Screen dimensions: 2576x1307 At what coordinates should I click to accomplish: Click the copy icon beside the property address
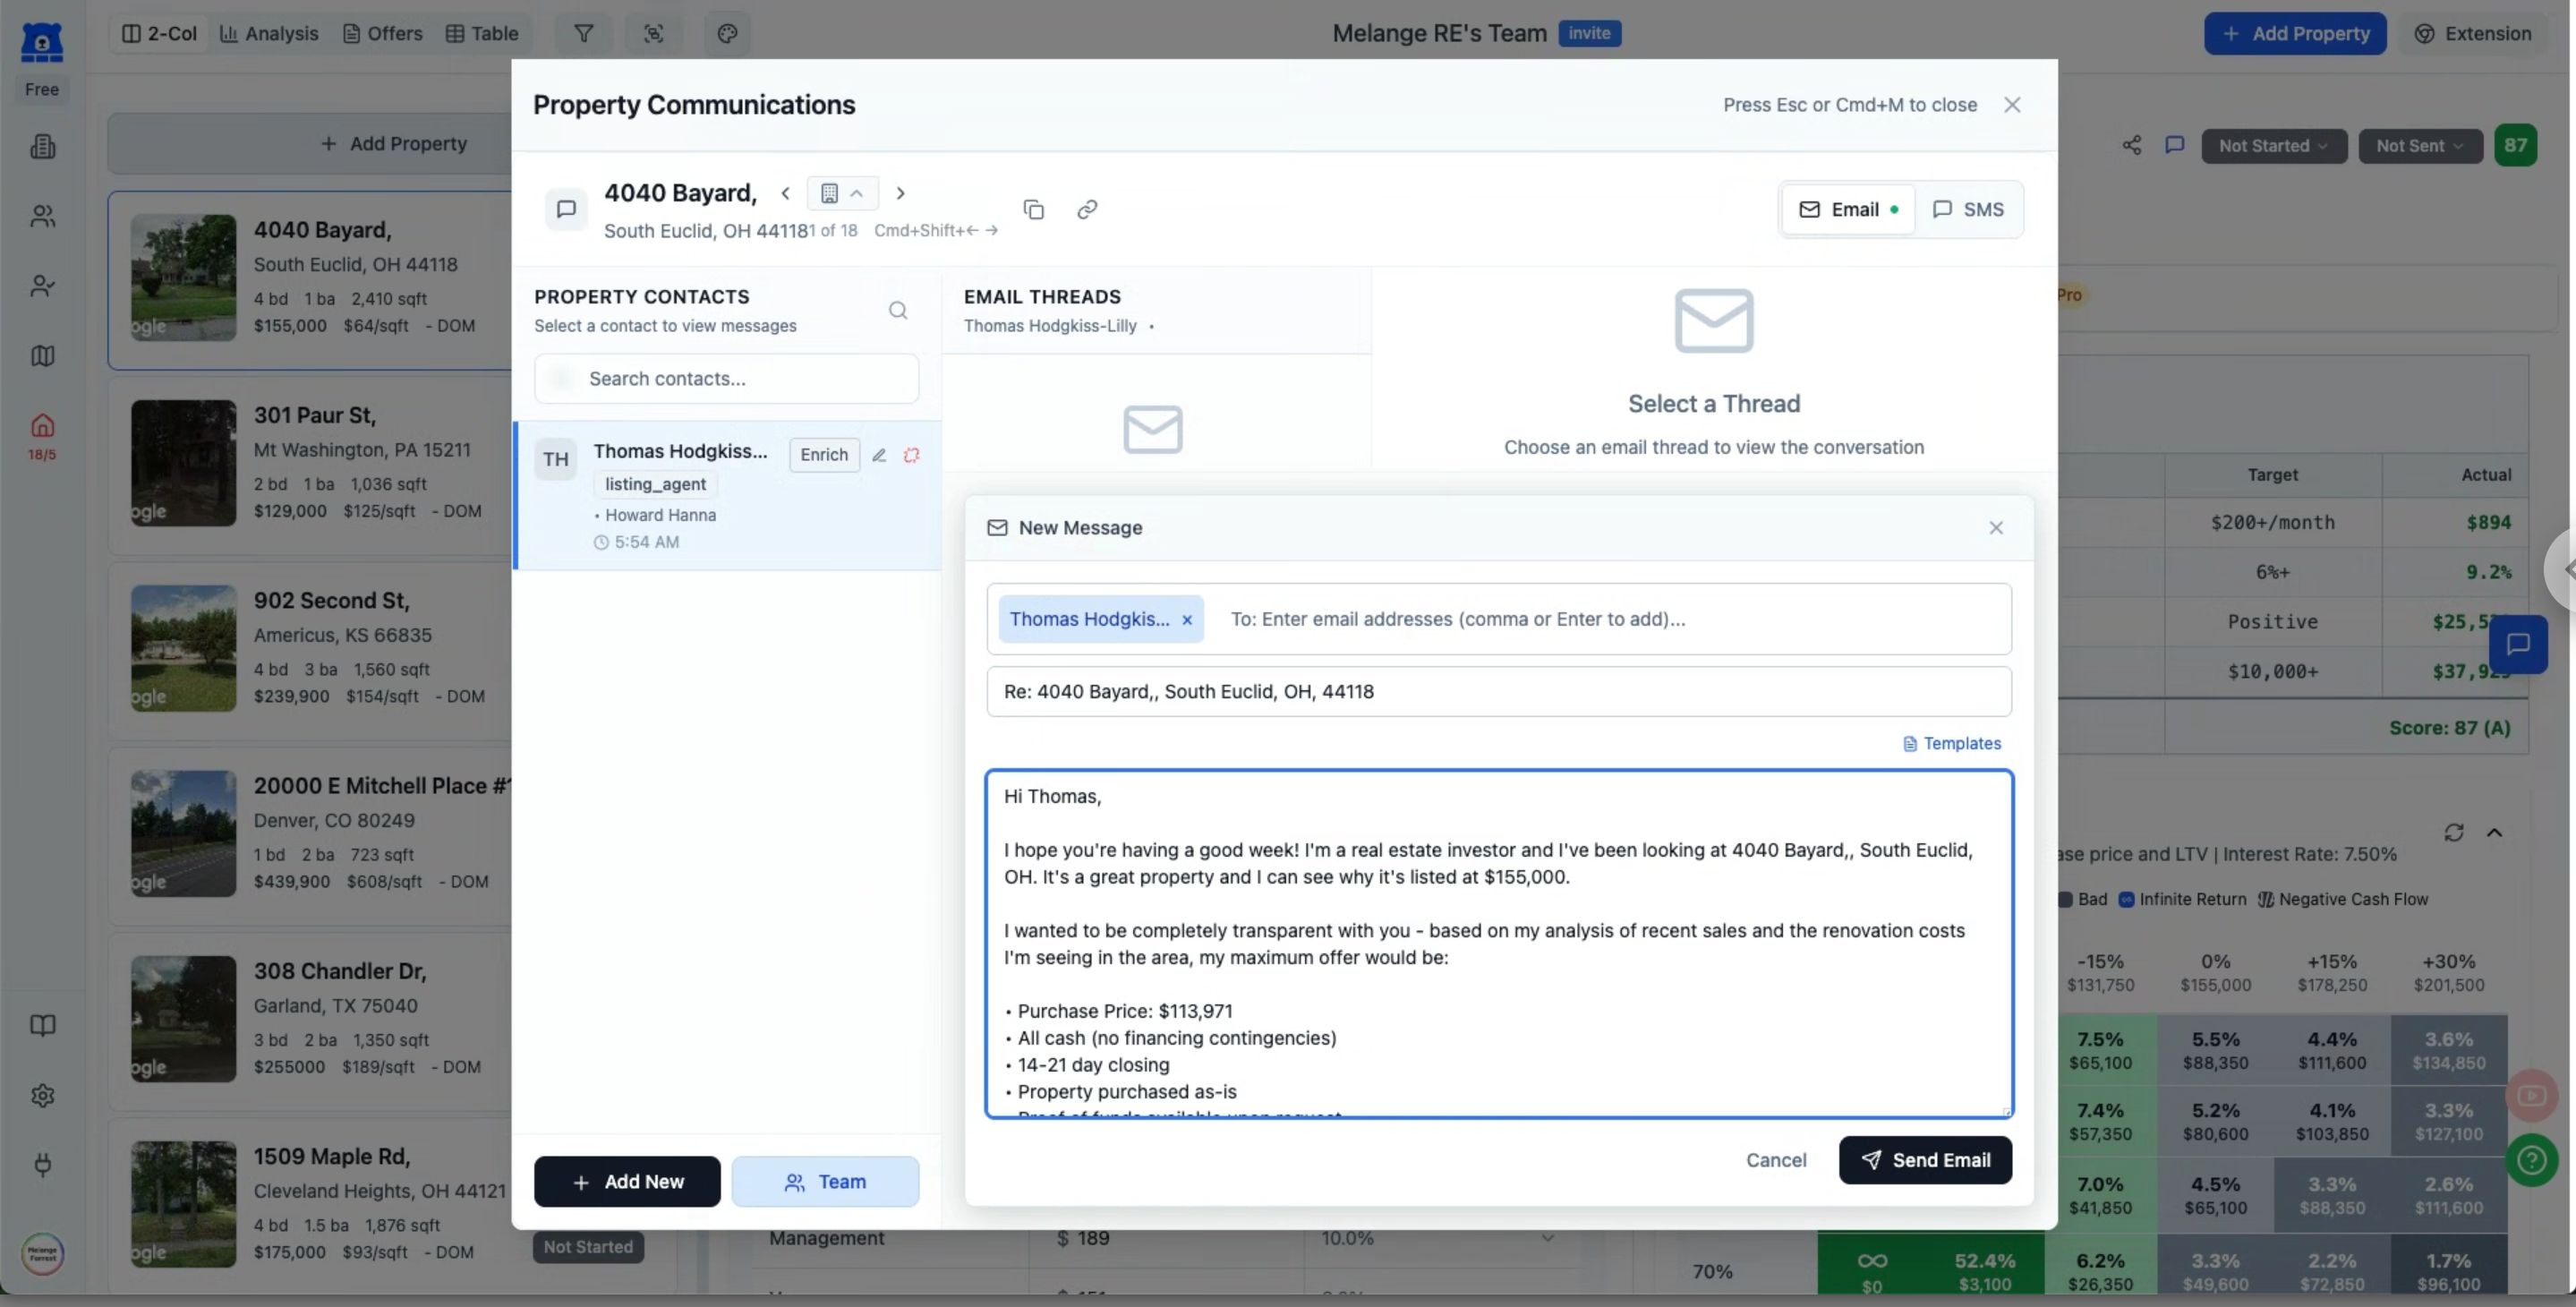pos(1034,209)
